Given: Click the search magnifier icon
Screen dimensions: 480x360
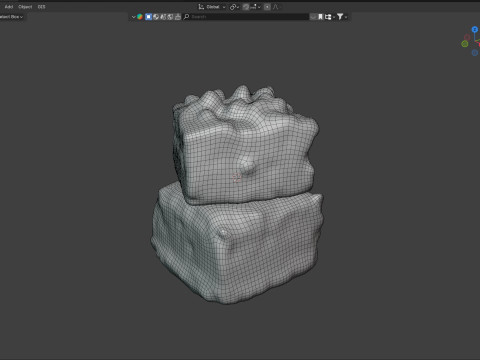Looking at the screenshot, I should (186, 17).
